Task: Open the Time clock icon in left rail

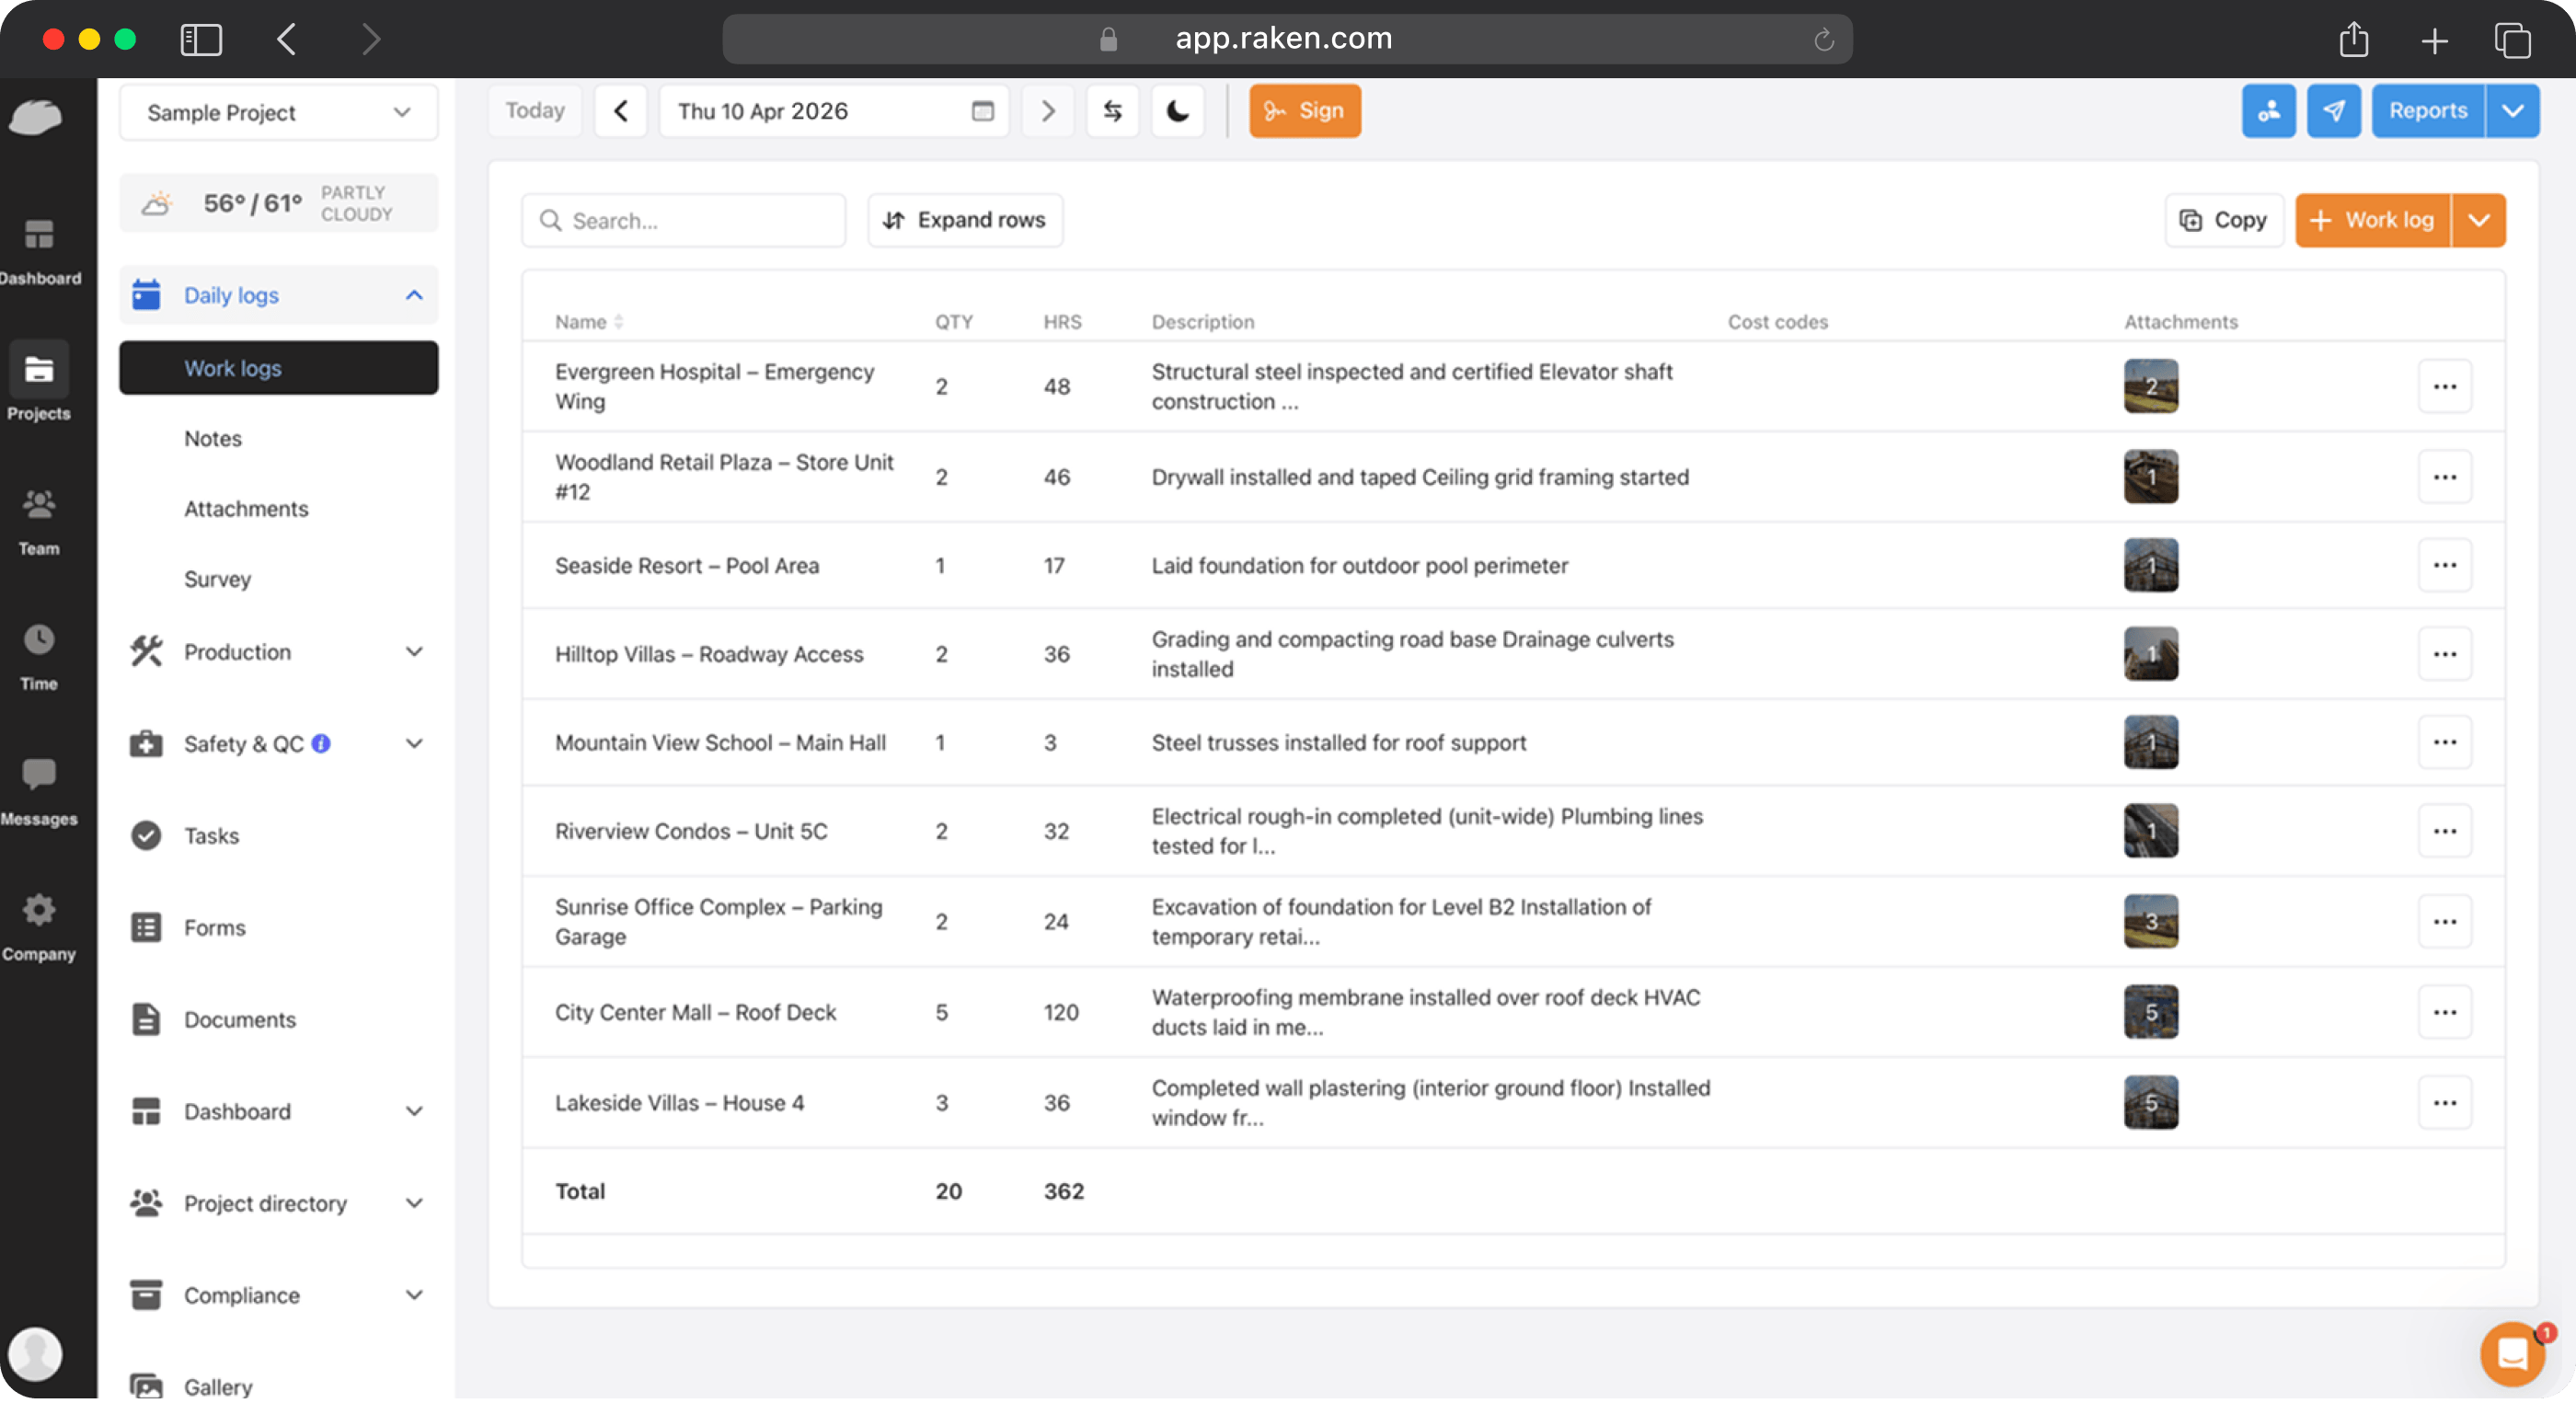Action: click(x=39, y=656)
